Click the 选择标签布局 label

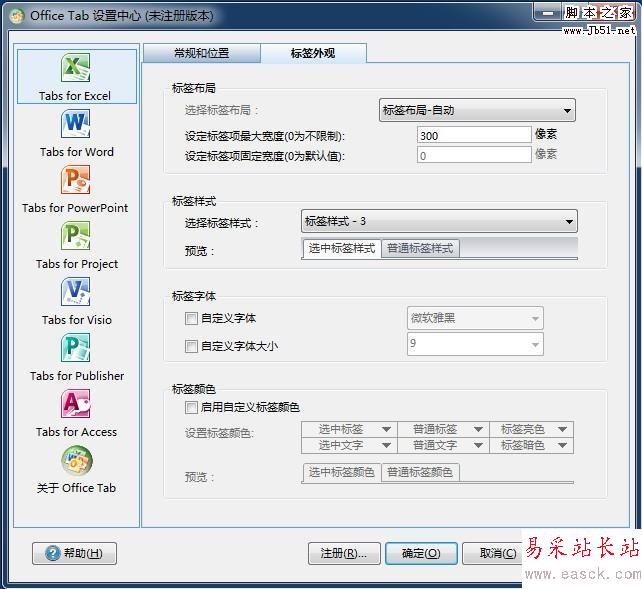pos(222,110)
